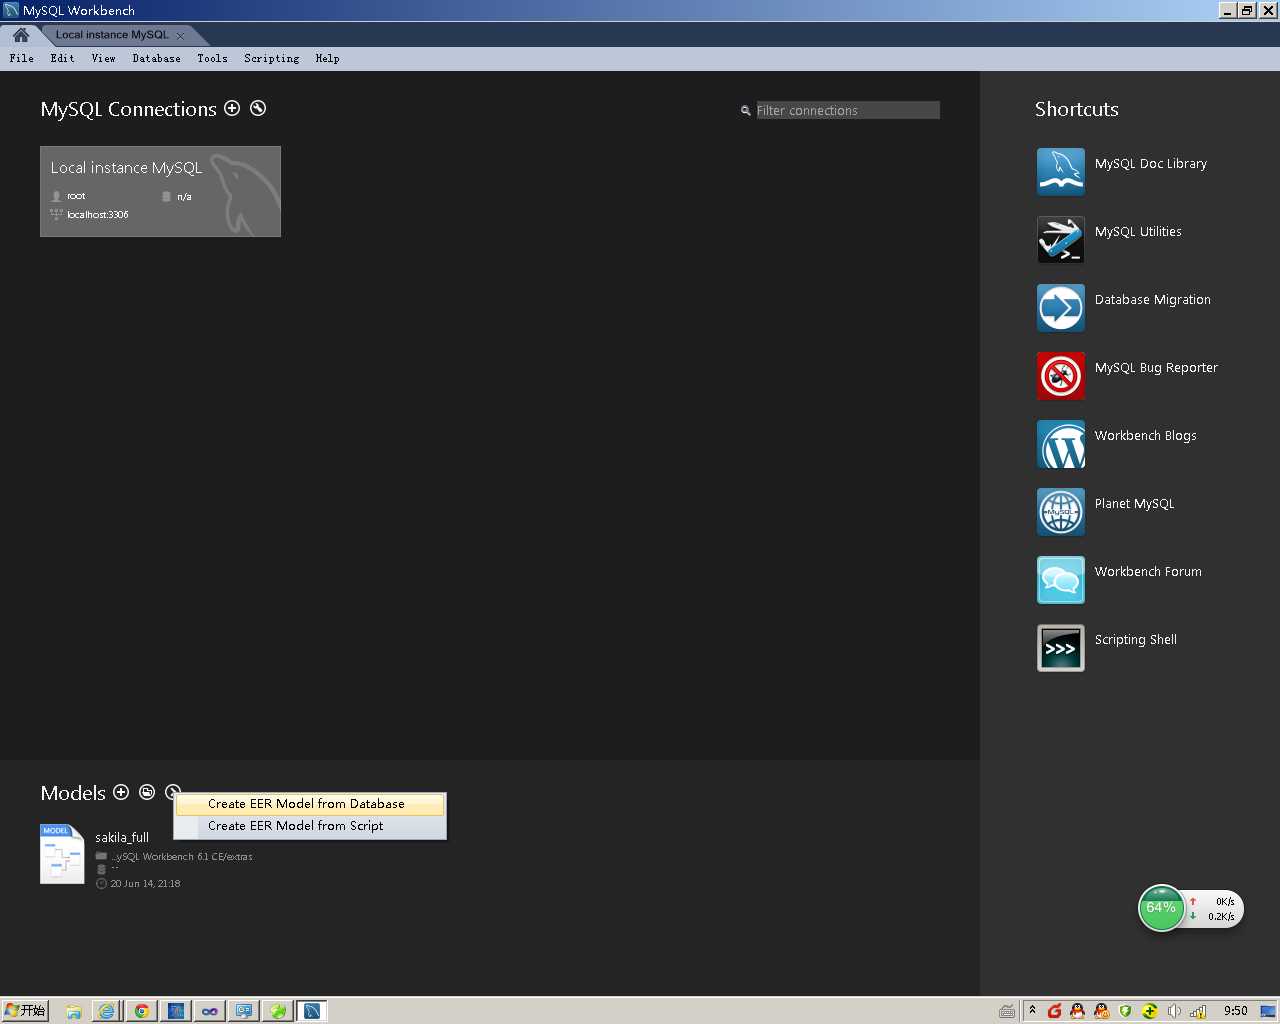This screenshot has height=1024, width=1280.
Task: Open the sakila_full model thumbnail
Action: tap(62, 854)
